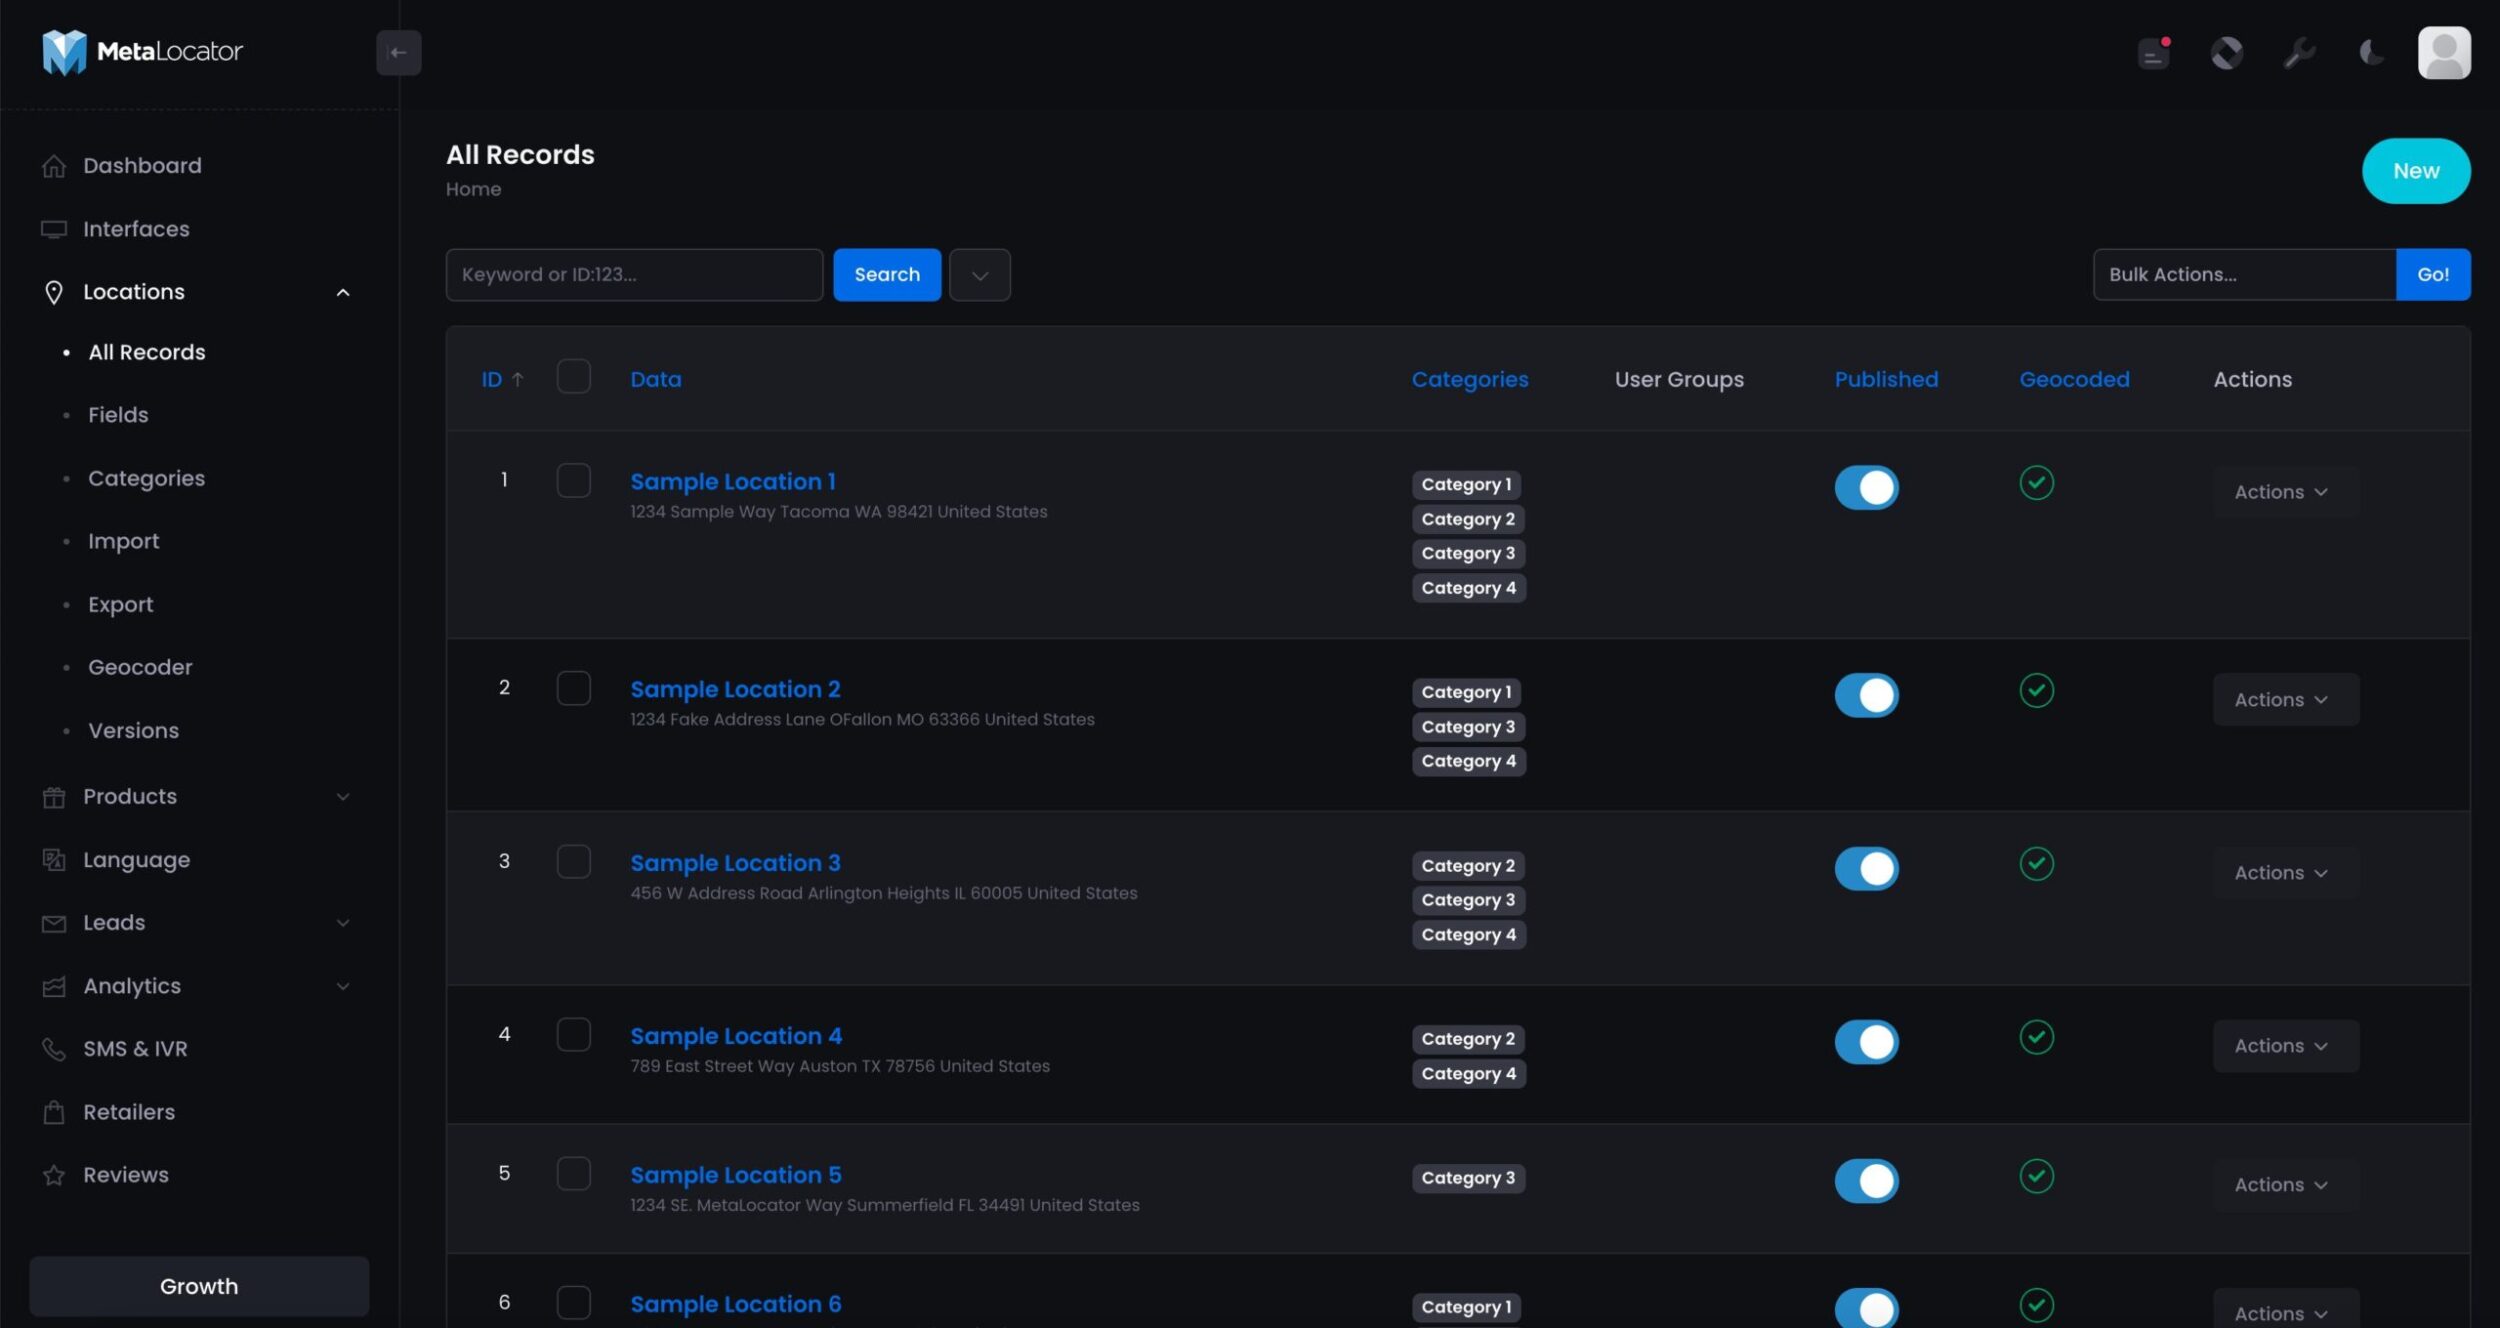
Task: Collapse sidebar using the arrow button
Action: pos(398,53)
